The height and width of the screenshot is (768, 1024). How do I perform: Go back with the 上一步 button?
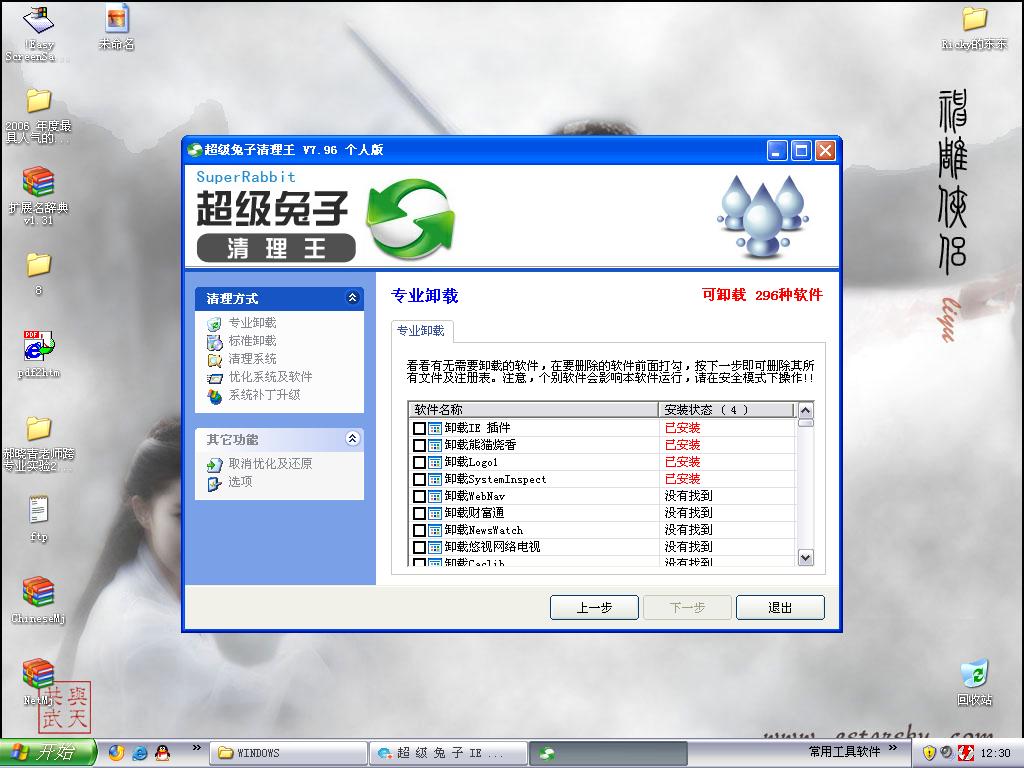tap(594, 607)
